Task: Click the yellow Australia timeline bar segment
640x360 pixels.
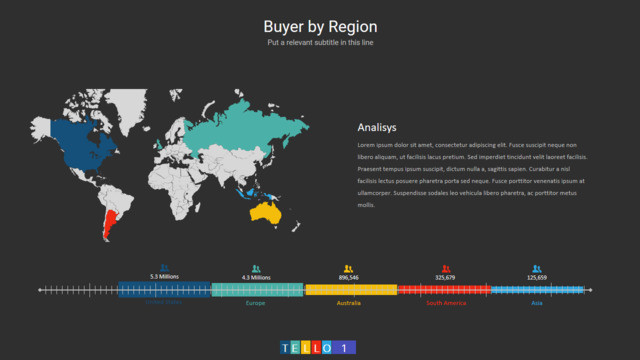Action: pyautogui.click(x=351, y=290)
